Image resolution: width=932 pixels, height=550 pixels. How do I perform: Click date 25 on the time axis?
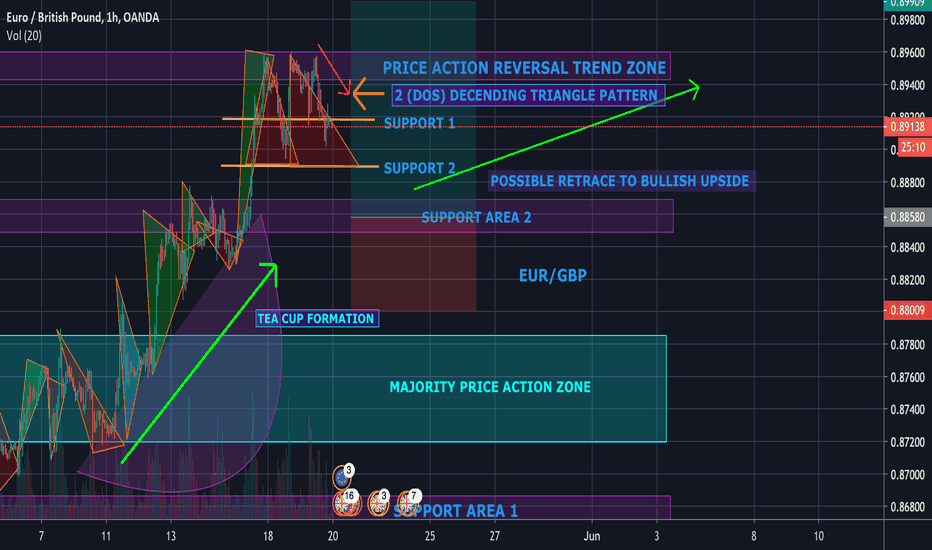pos(430,536)
